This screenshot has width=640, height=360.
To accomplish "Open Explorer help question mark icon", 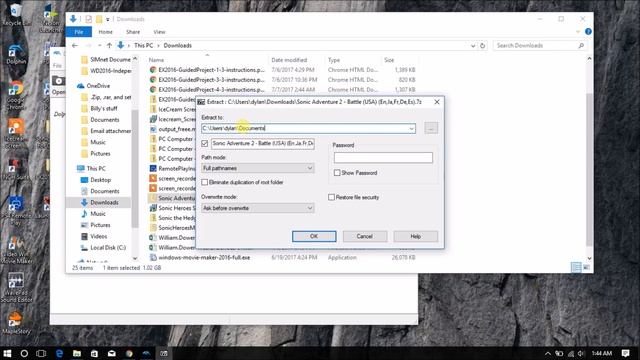I will pos(588,31).
